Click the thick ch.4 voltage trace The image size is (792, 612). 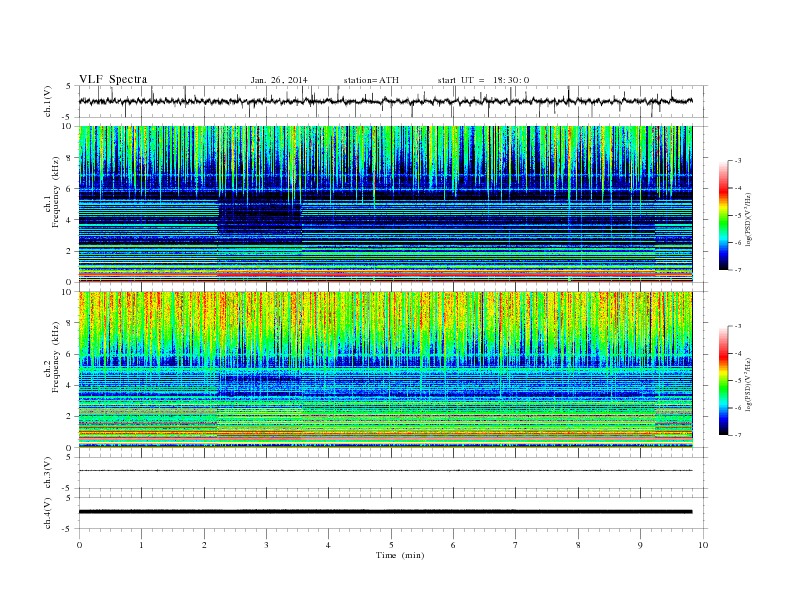coord(385,512)
